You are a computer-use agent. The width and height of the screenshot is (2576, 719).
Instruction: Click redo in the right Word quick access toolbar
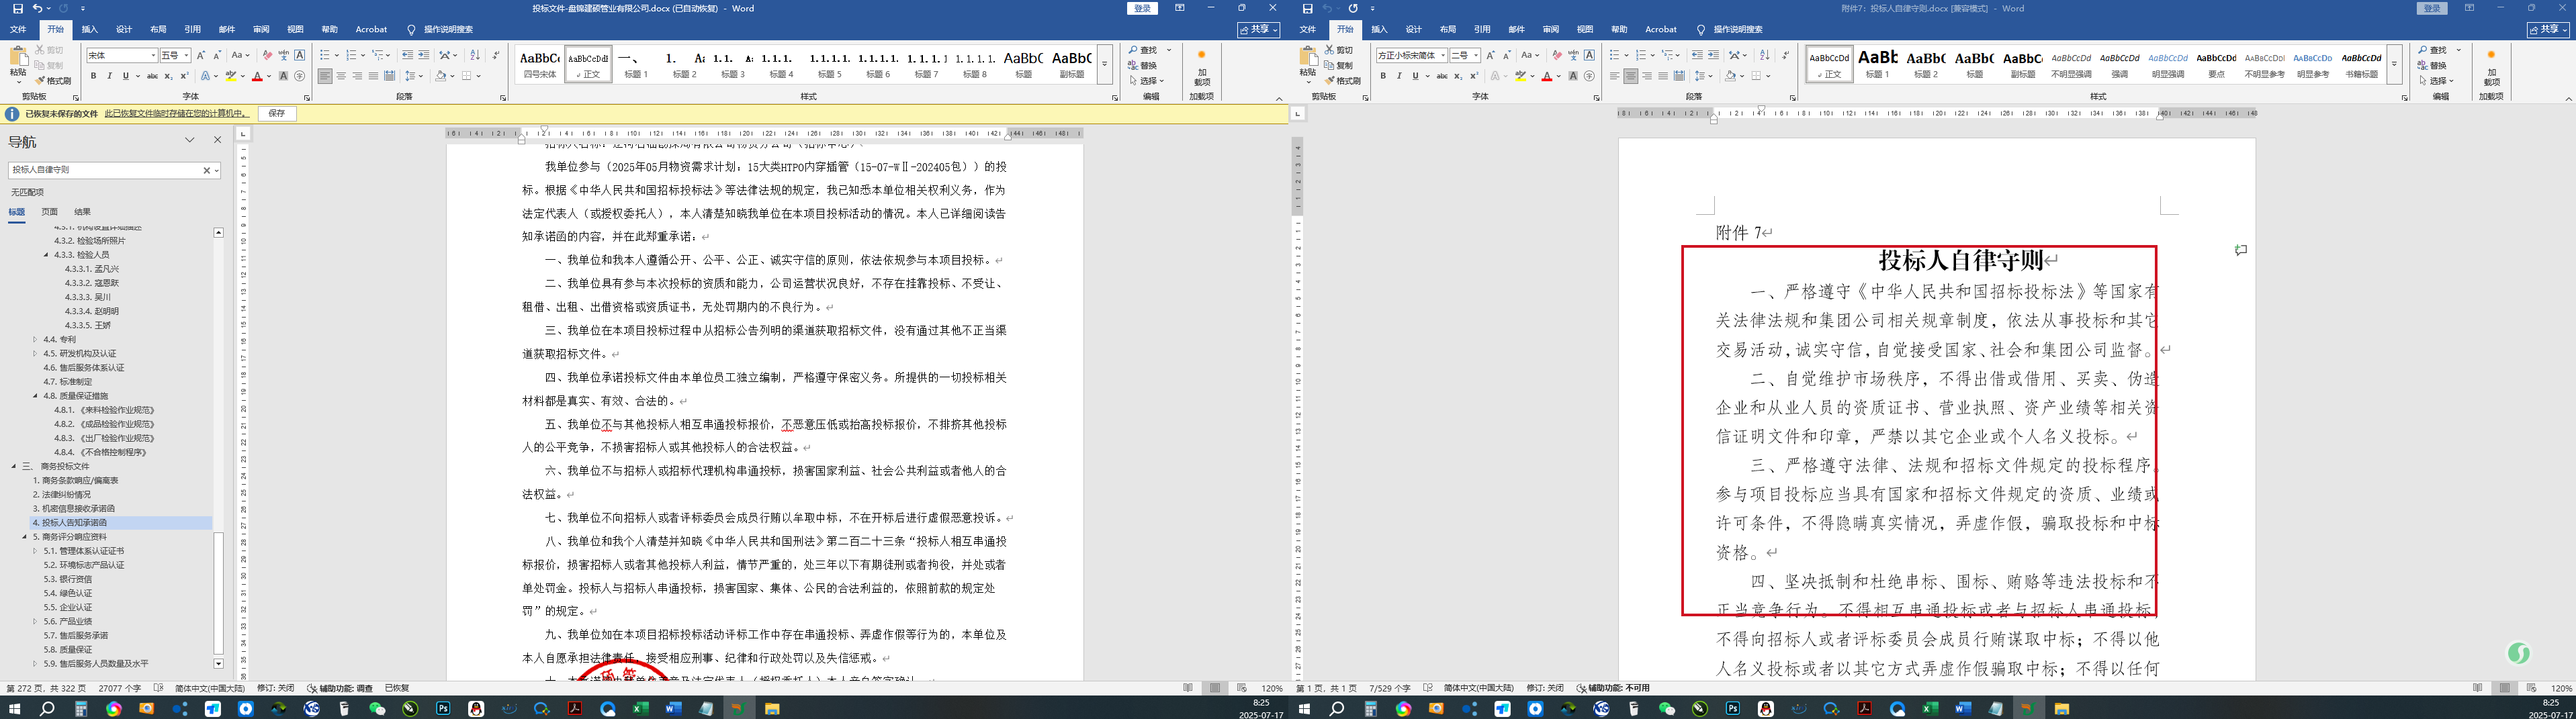click(1353, 8)
